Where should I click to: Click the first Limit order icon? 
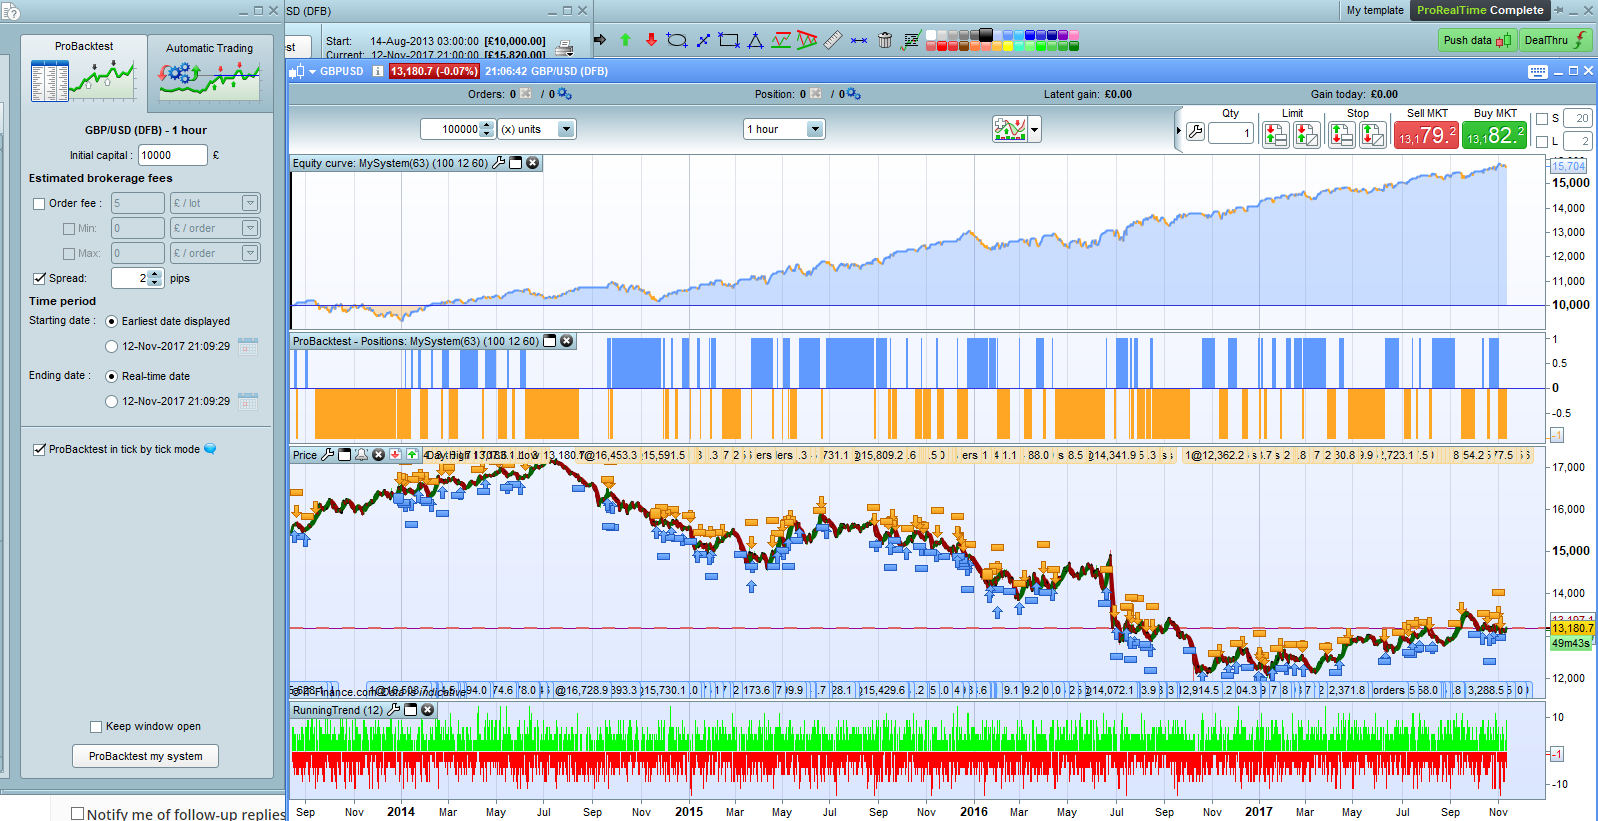tap(1276, 134)
